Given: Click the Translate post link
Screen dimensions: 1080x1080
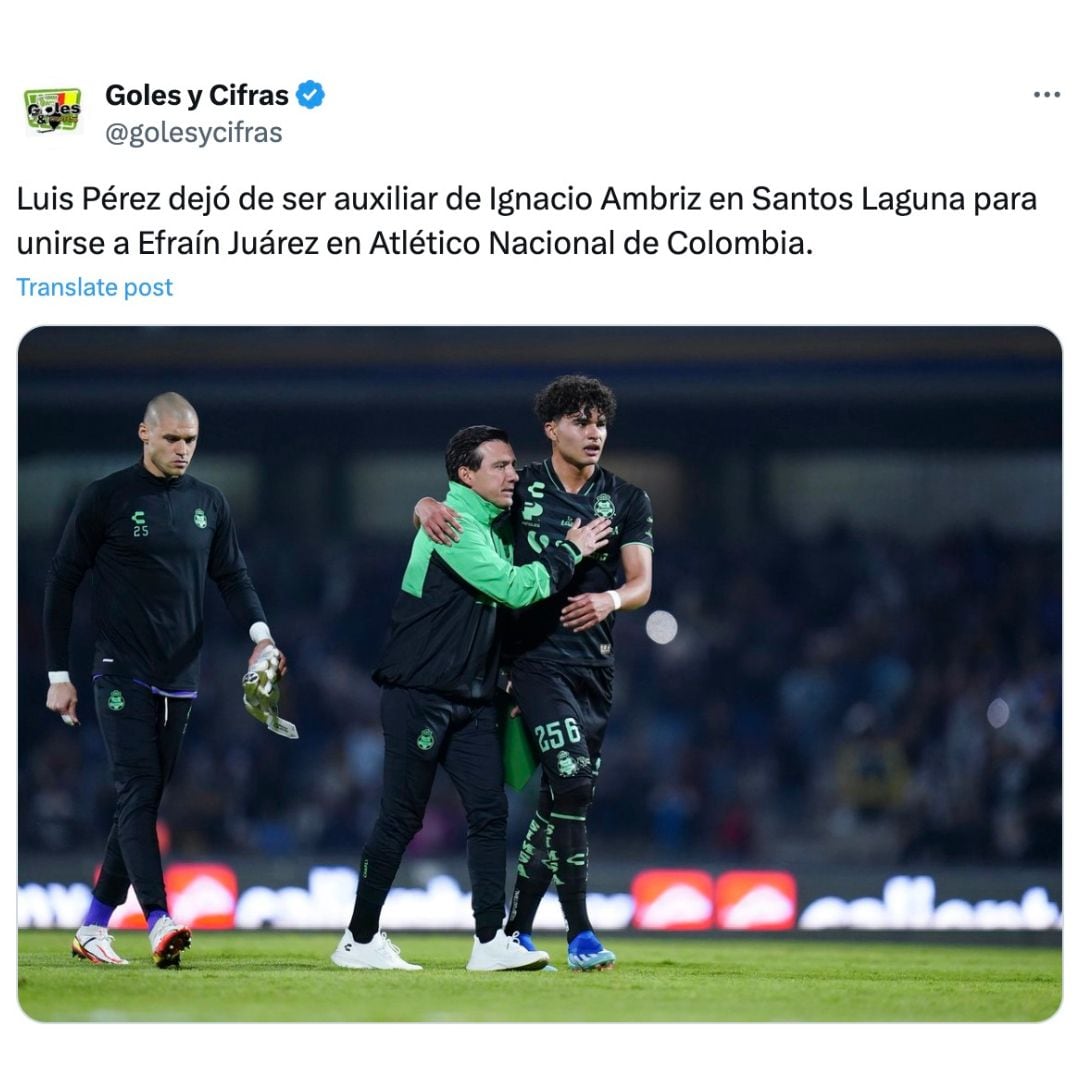Looking at the screenshot, I should pyautogui.click(x=94, y=287).
